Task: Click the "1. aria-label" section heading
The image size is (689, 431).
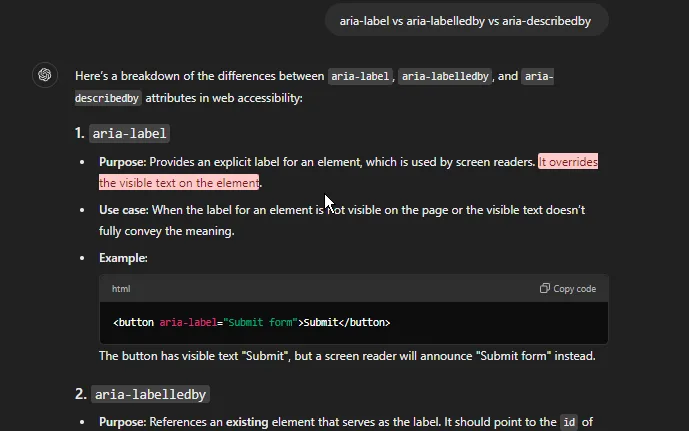Action: click(x=121, y=133)
